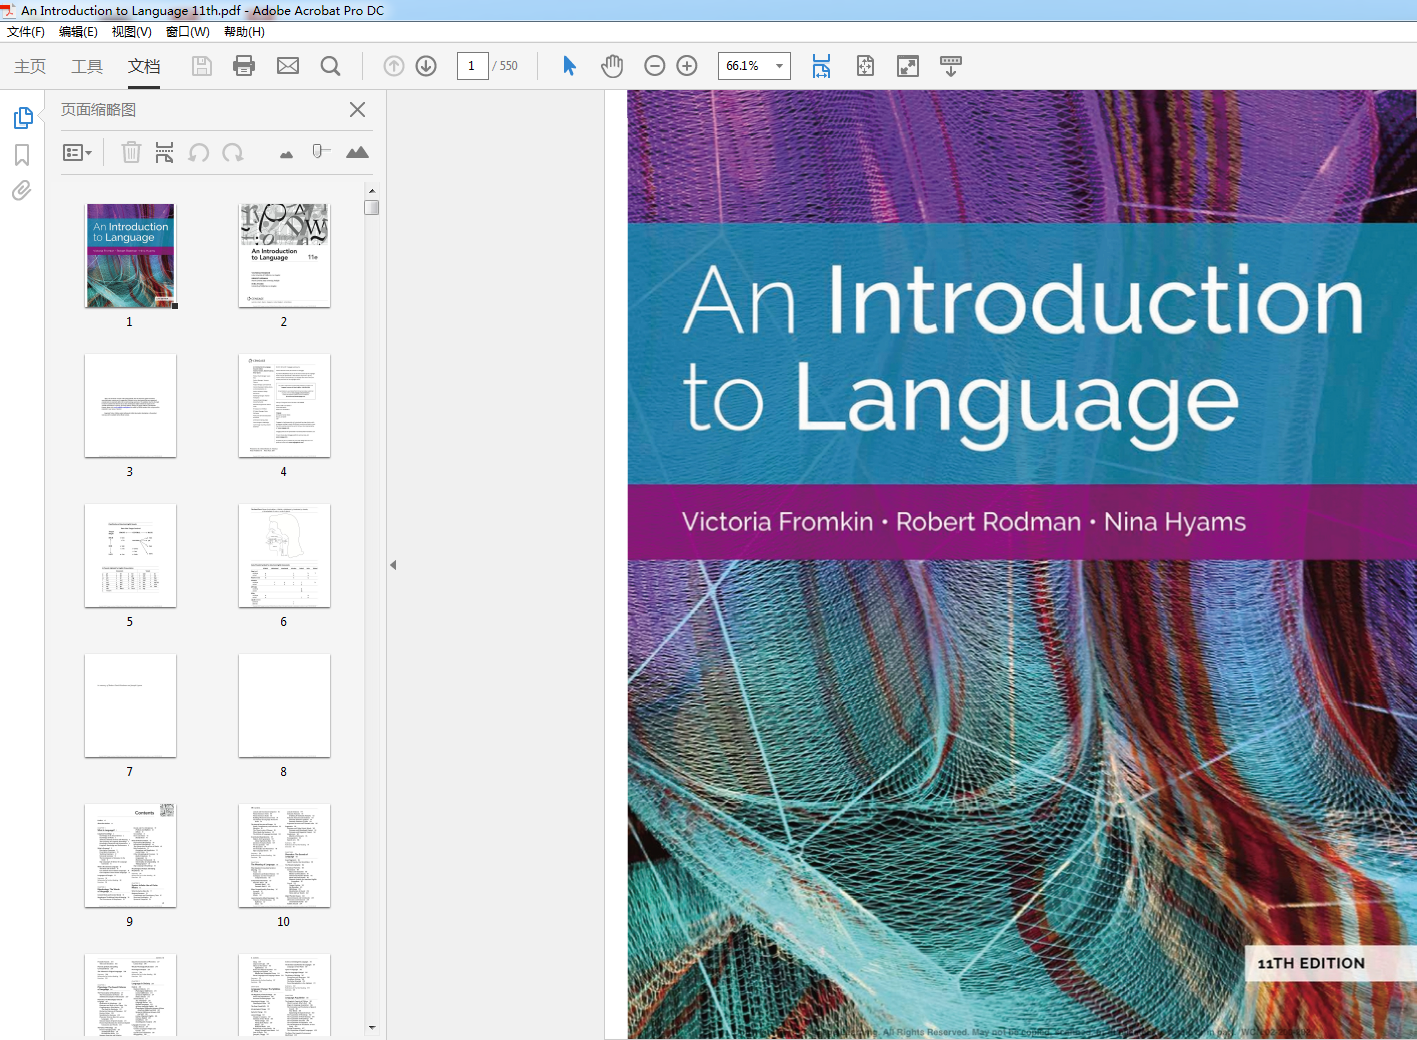
Task: Click the page number input field
Action: (x=472, y=66)
